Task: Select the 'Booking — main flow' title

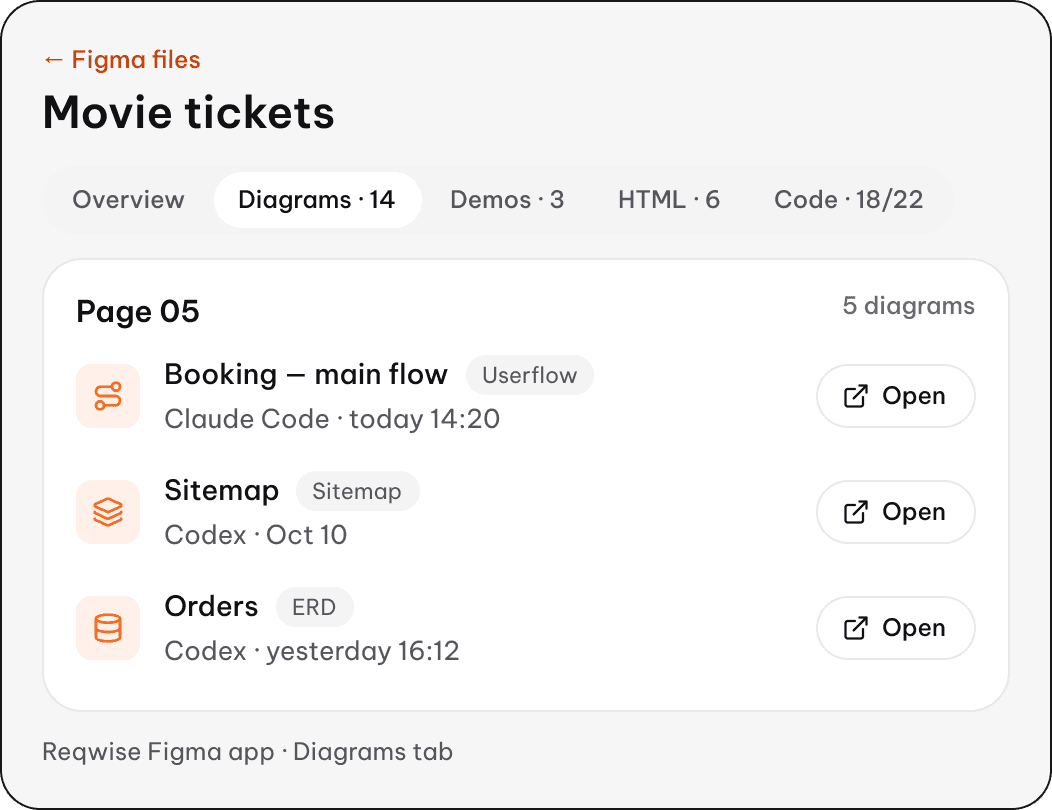Action: tap(306, 374)
